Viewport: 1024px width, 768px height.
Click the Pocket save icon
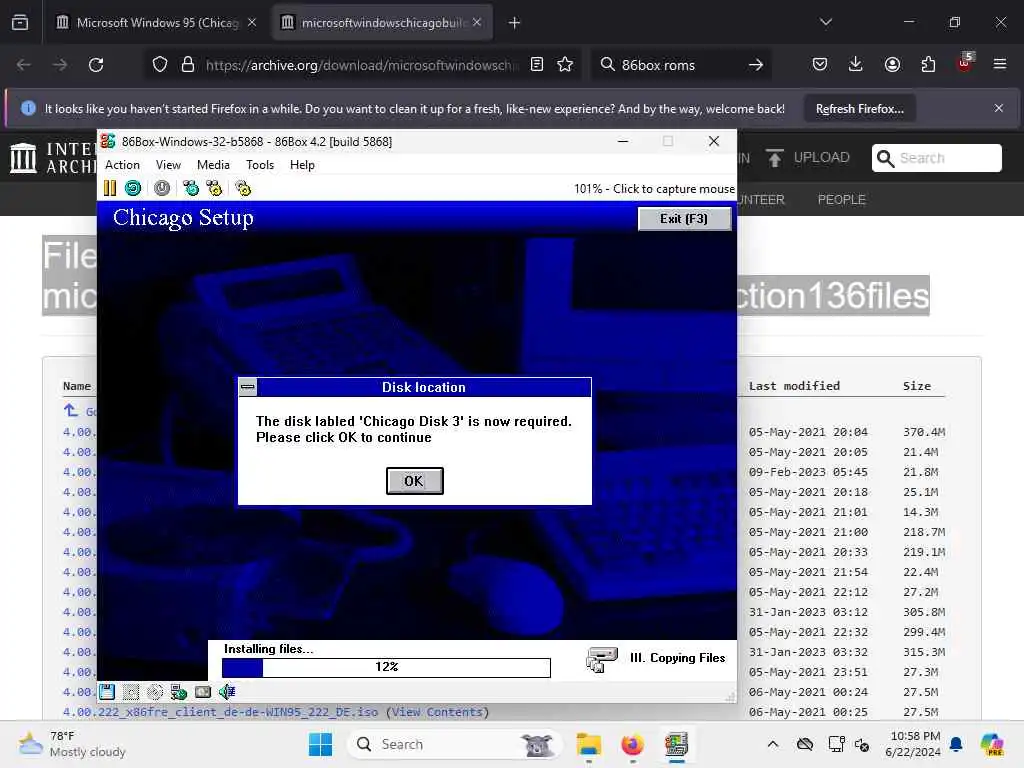pos(820,64)
